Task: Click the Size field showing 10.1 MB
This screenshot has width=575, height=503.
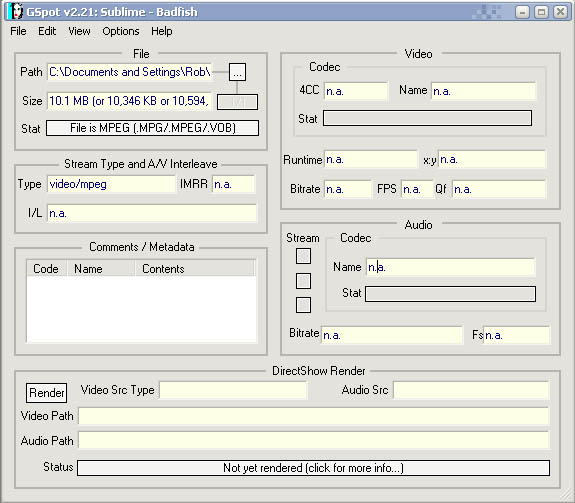Action: 129,101
